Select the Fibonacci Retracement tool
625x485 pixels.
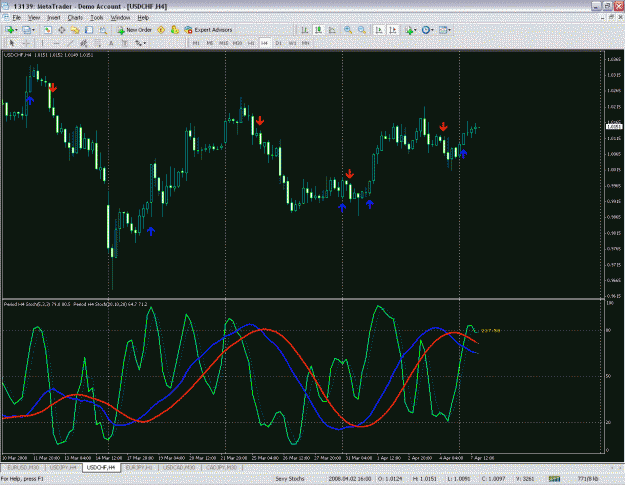tap(98, 43)
